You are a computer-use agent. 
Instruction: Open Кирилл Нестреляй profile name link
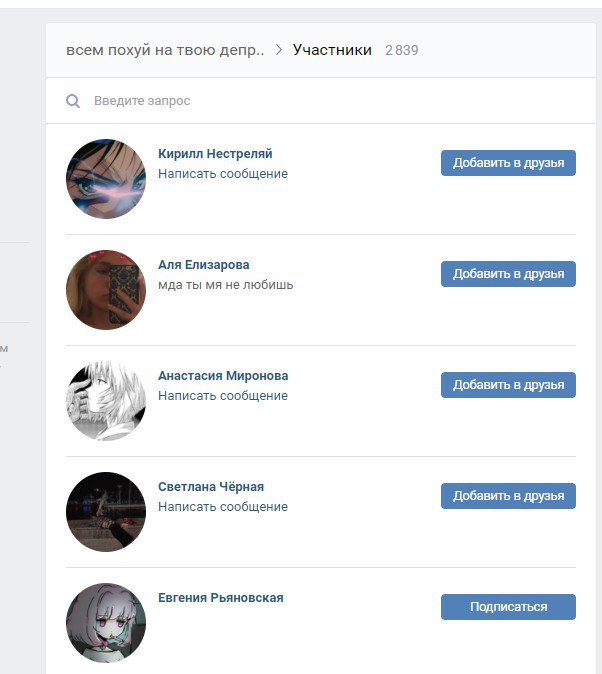point(215,153)
